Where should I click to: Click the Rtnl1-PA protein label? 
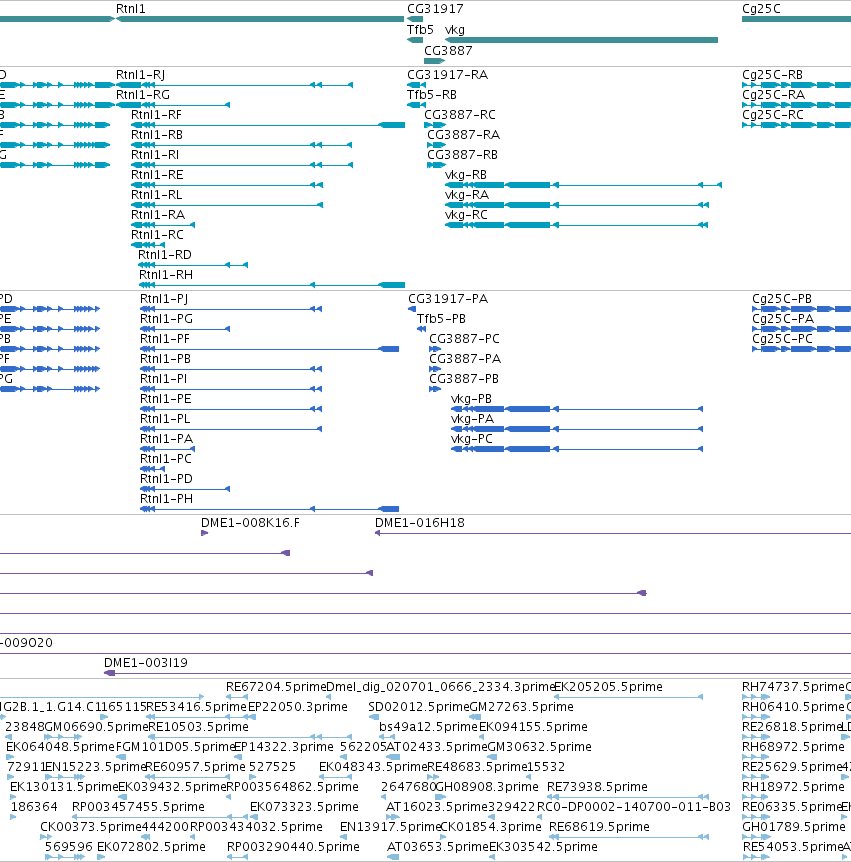click(167, 439)
